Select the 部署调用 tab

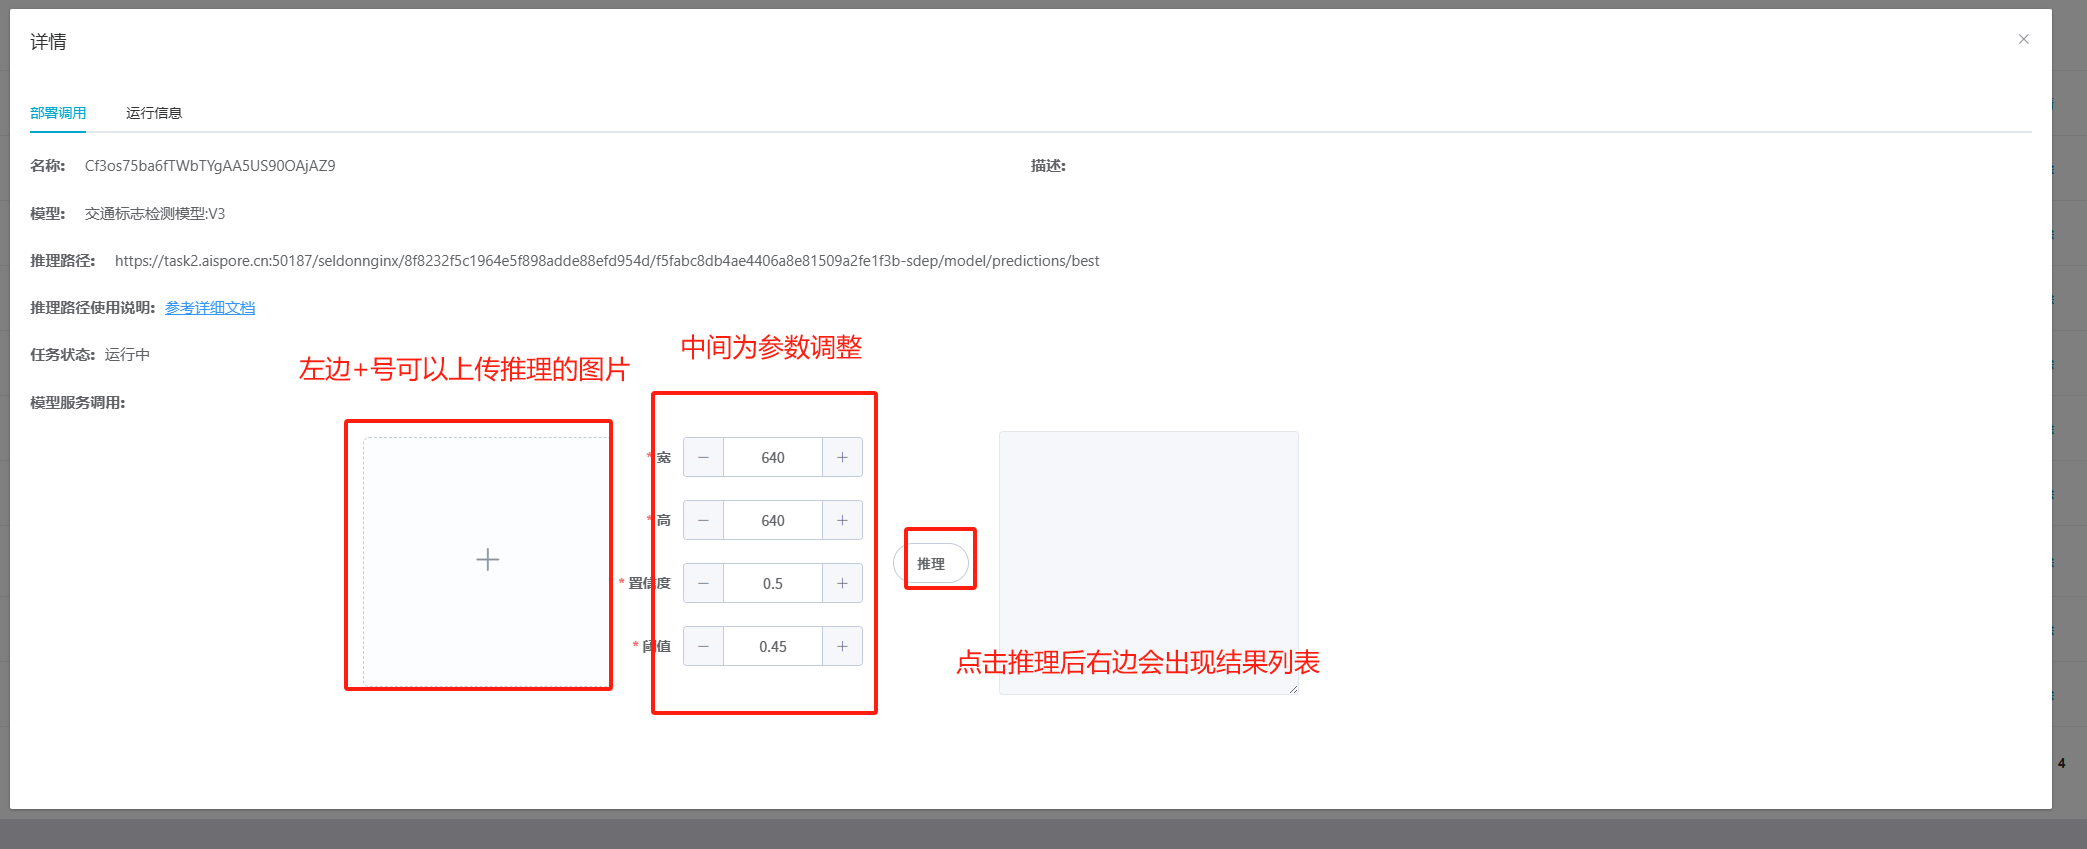pos(58,113)
